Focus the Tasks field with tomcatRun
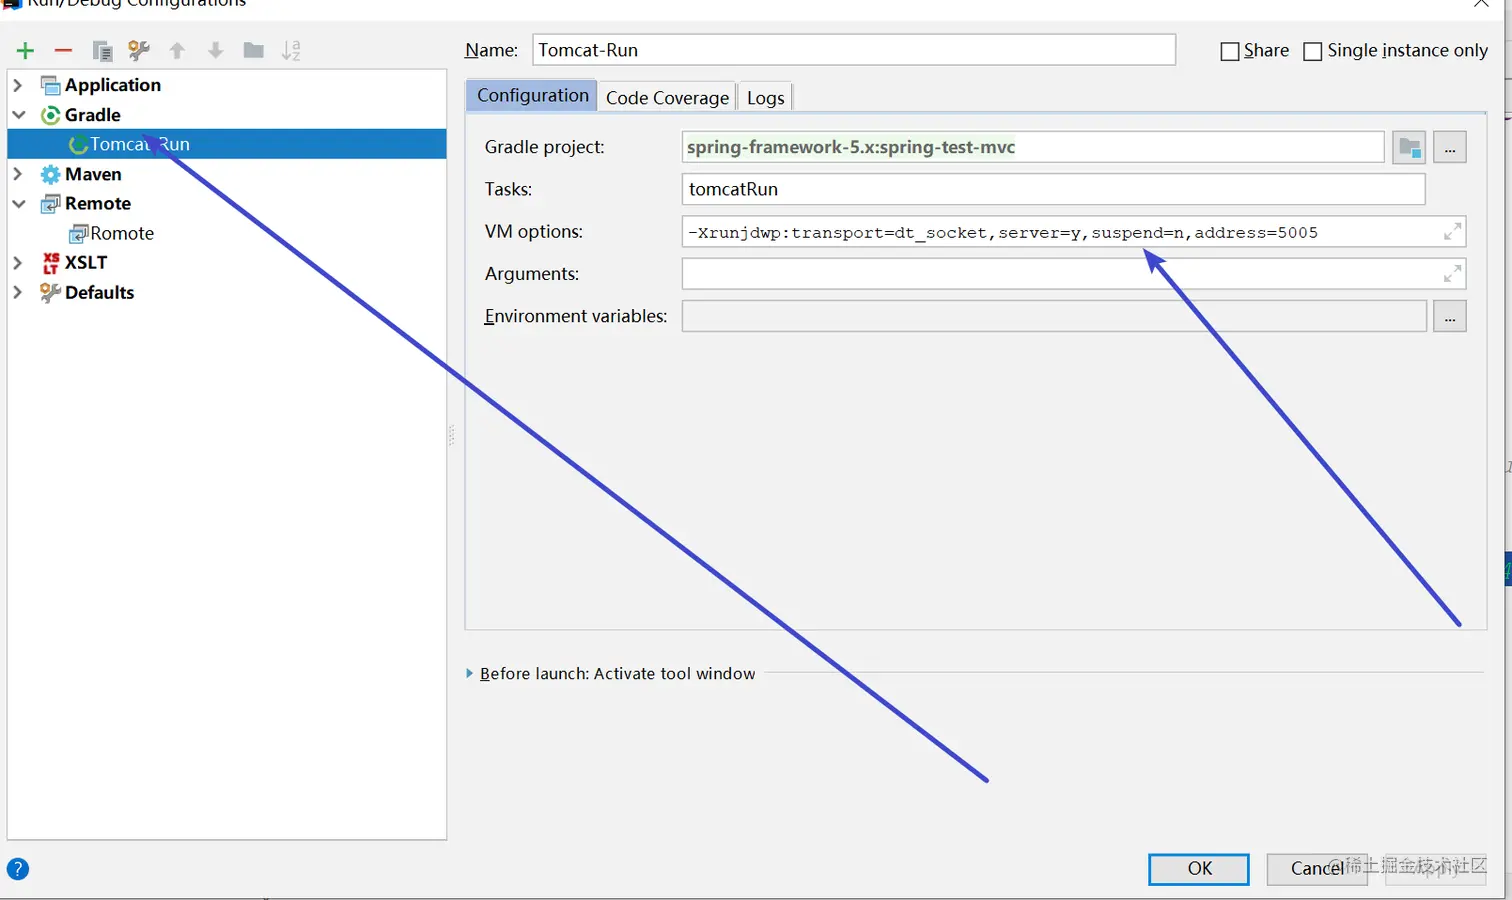Image resolution: width=1512 pixels, height=900 pixels. [x=1054, y=189]
